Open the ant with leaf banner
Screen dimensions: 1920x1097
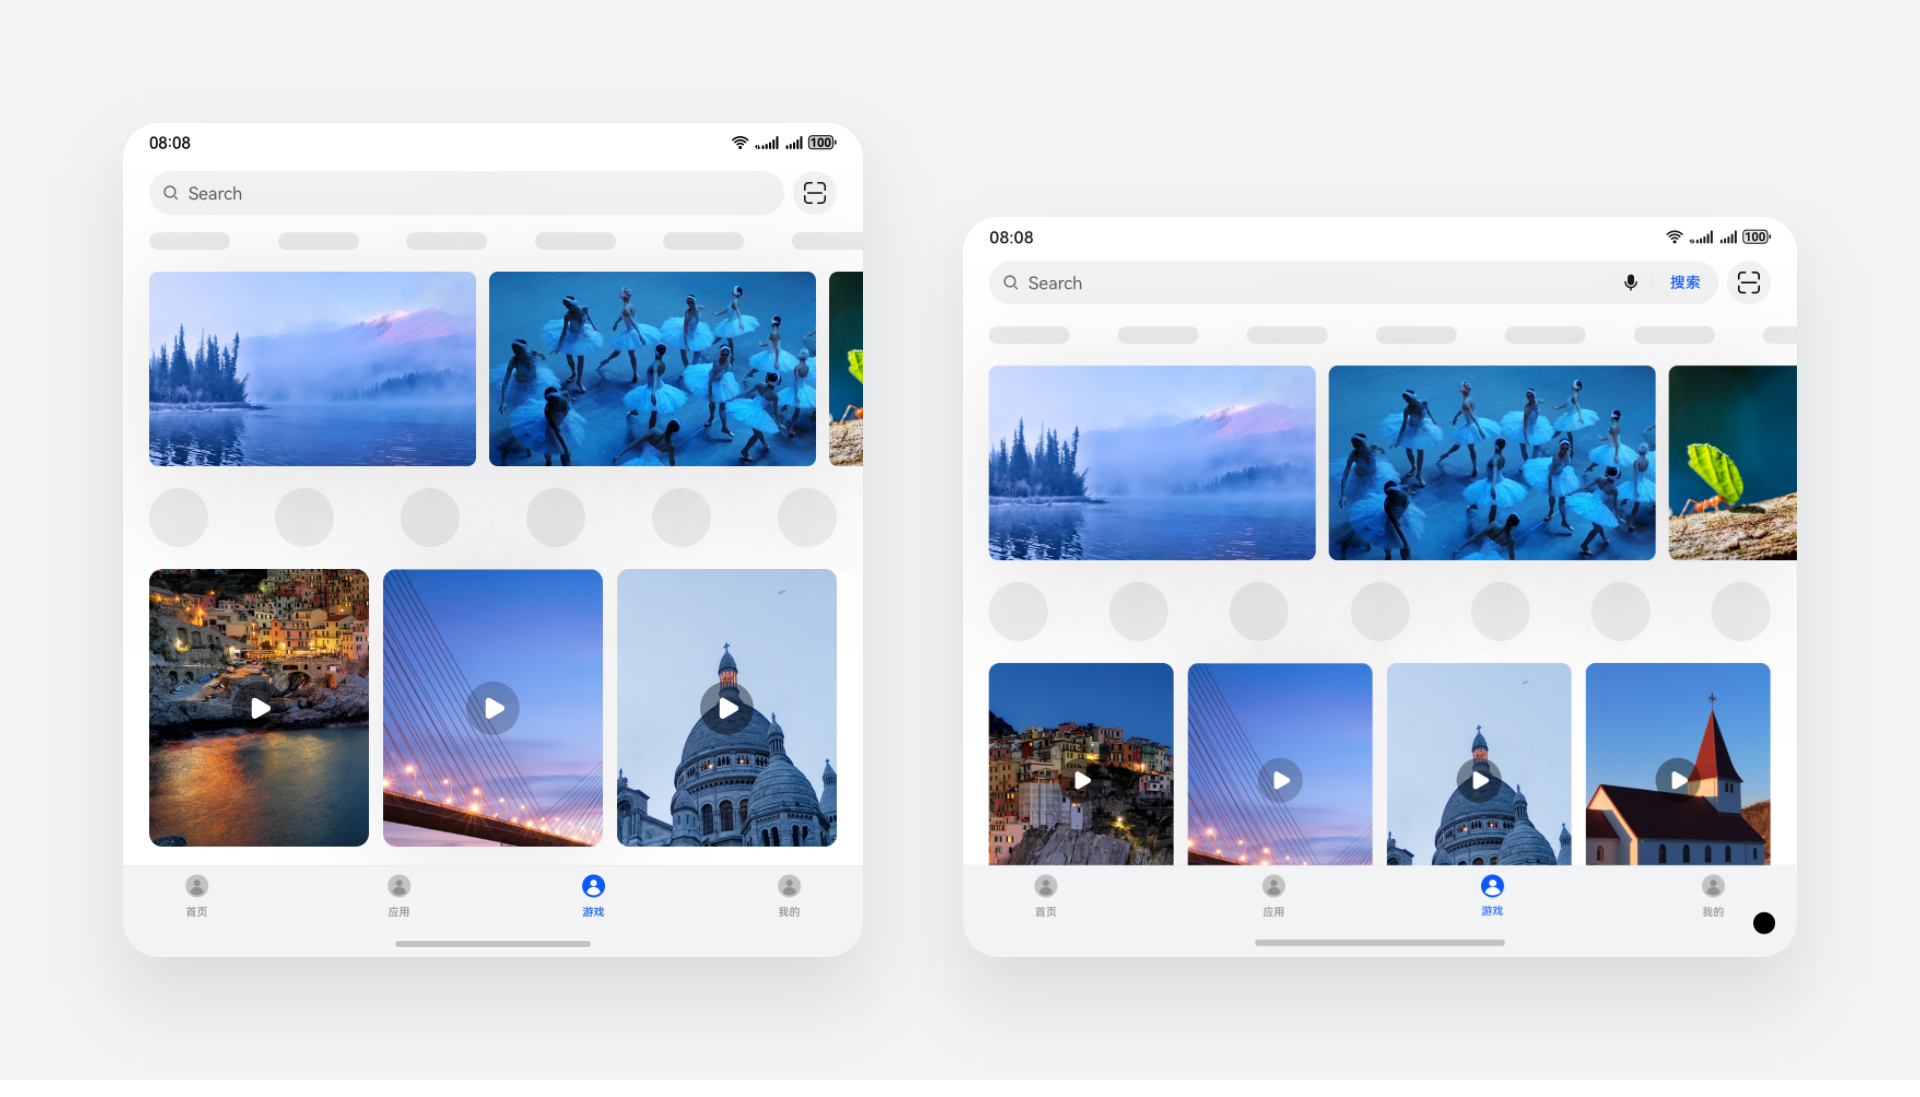click(x=1732, y=462)
